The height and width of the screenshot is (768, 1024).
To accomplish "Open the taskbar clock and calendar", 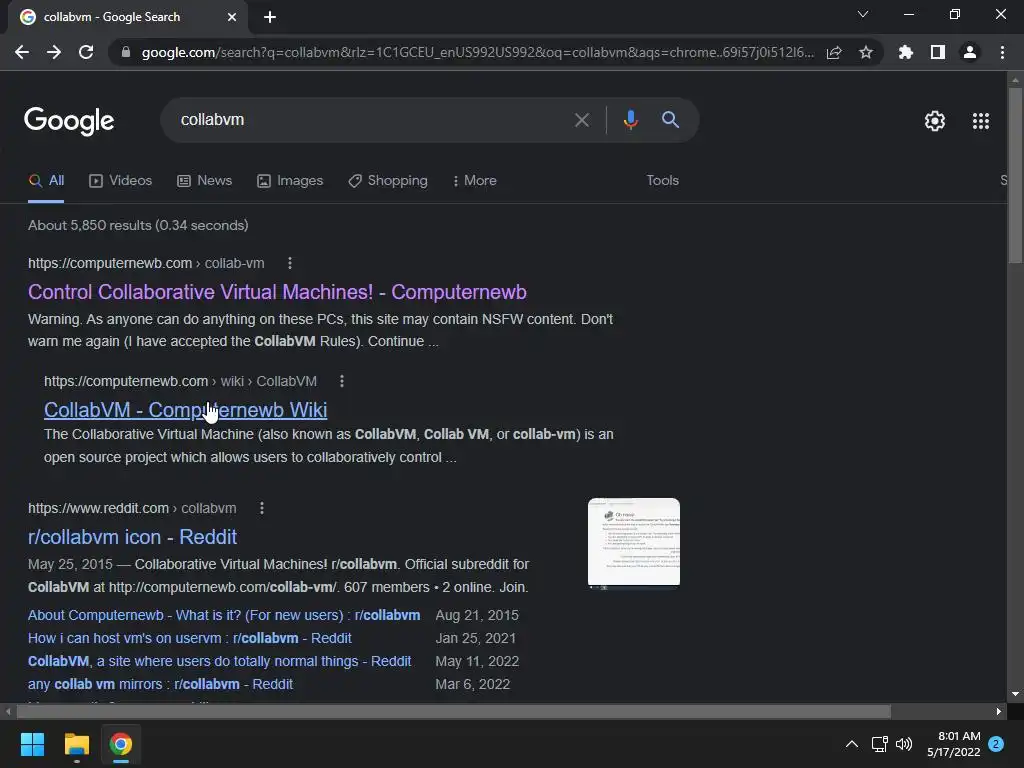I will [x=953, y=744].
